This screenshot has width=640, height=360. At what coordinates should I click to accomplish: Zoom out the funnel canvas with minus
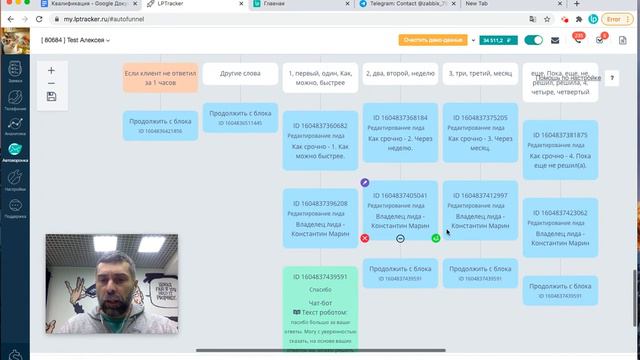click(x=51, y=83)
